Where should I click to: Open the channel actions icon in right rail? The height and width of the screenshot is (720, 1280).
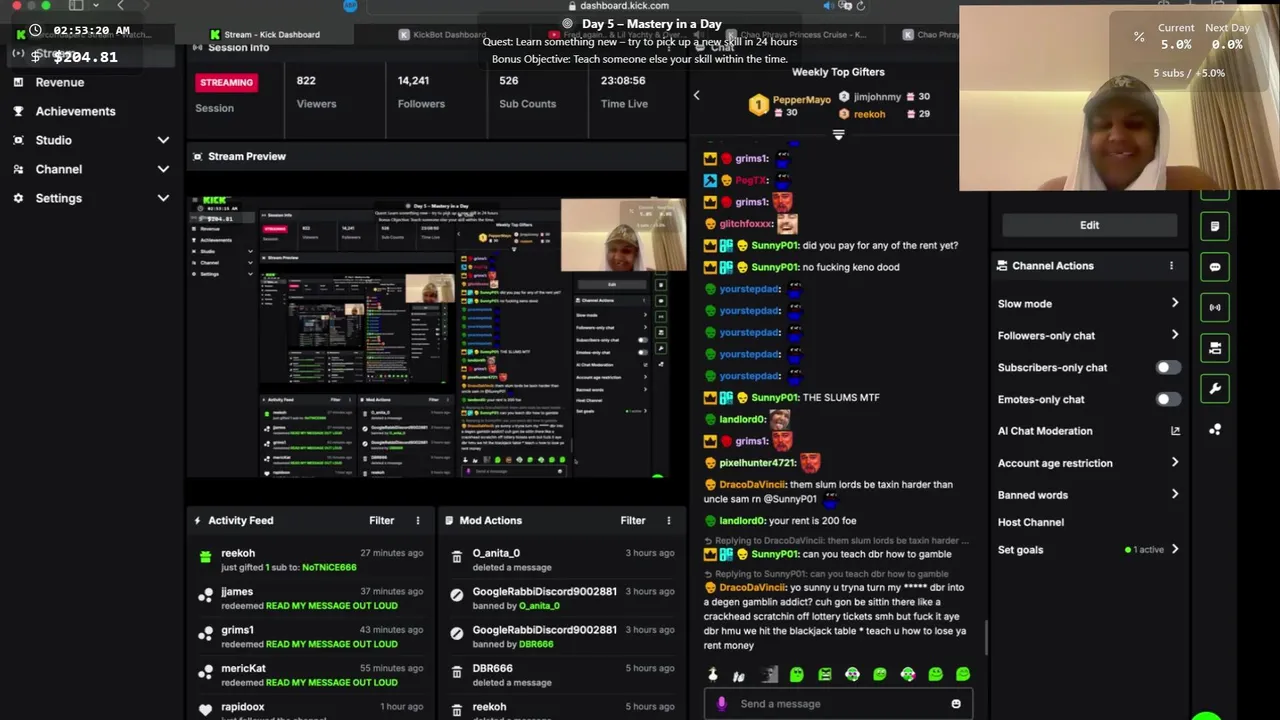click(1215, 348)
